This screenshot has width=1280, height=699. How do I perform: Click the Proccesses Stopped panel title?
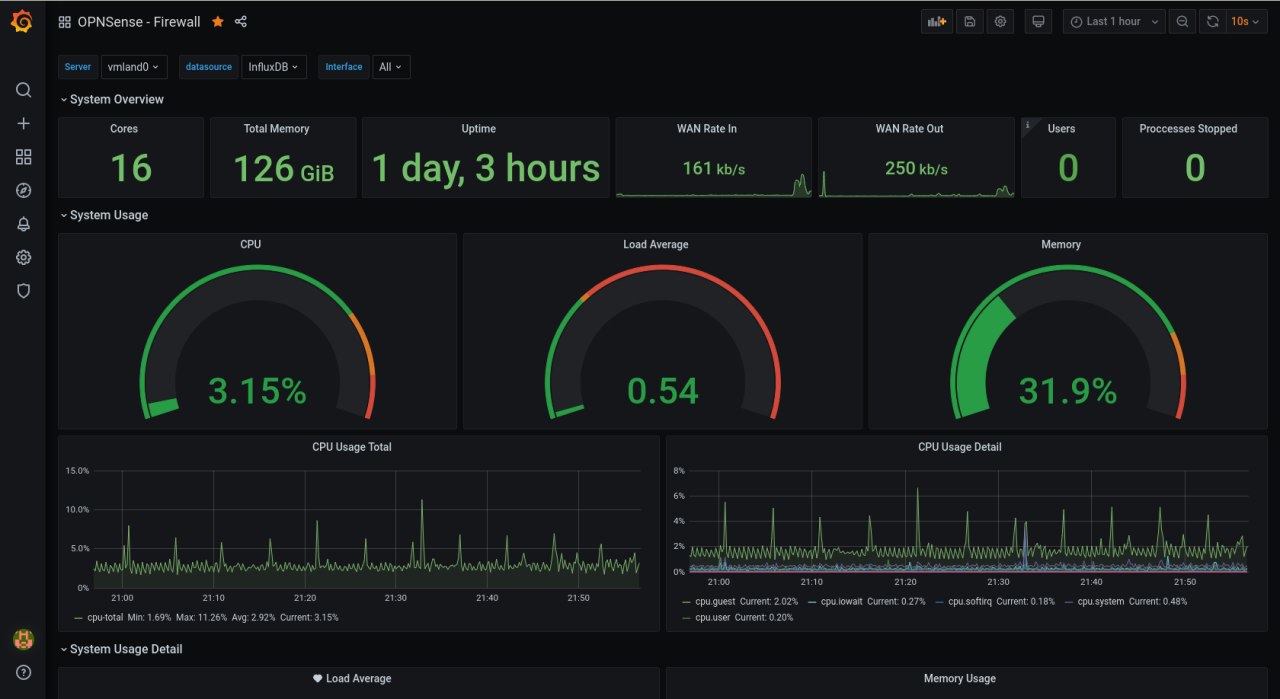coord(1188,129)
